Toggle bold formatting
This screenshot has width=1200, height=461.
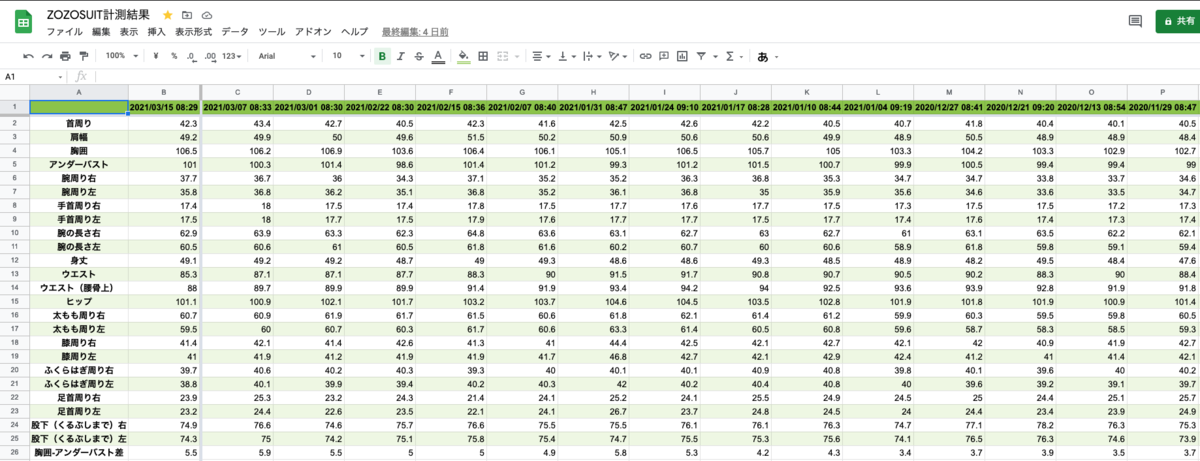[382, 56]
